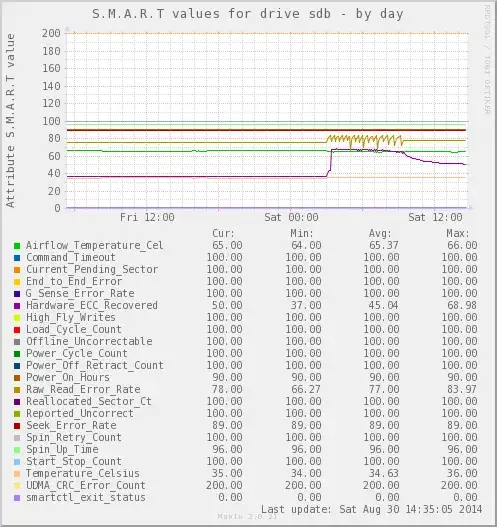This screenshot has height=527, width=497.
Task: Click the Min: column header
Action: click(302, 234)
